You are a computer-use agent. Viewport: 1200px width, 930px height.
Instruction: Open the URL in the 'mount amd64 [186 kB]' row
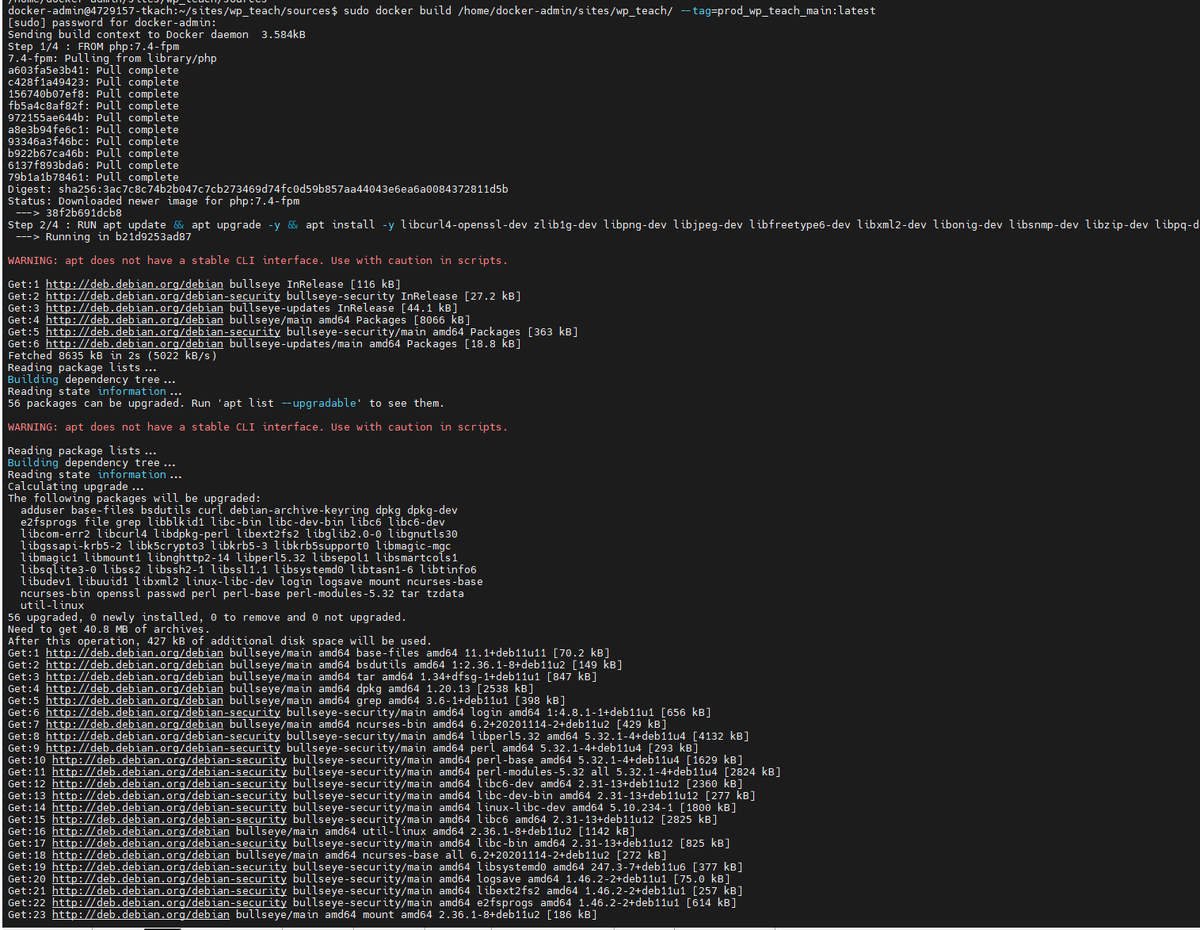(x=141, y=915)
